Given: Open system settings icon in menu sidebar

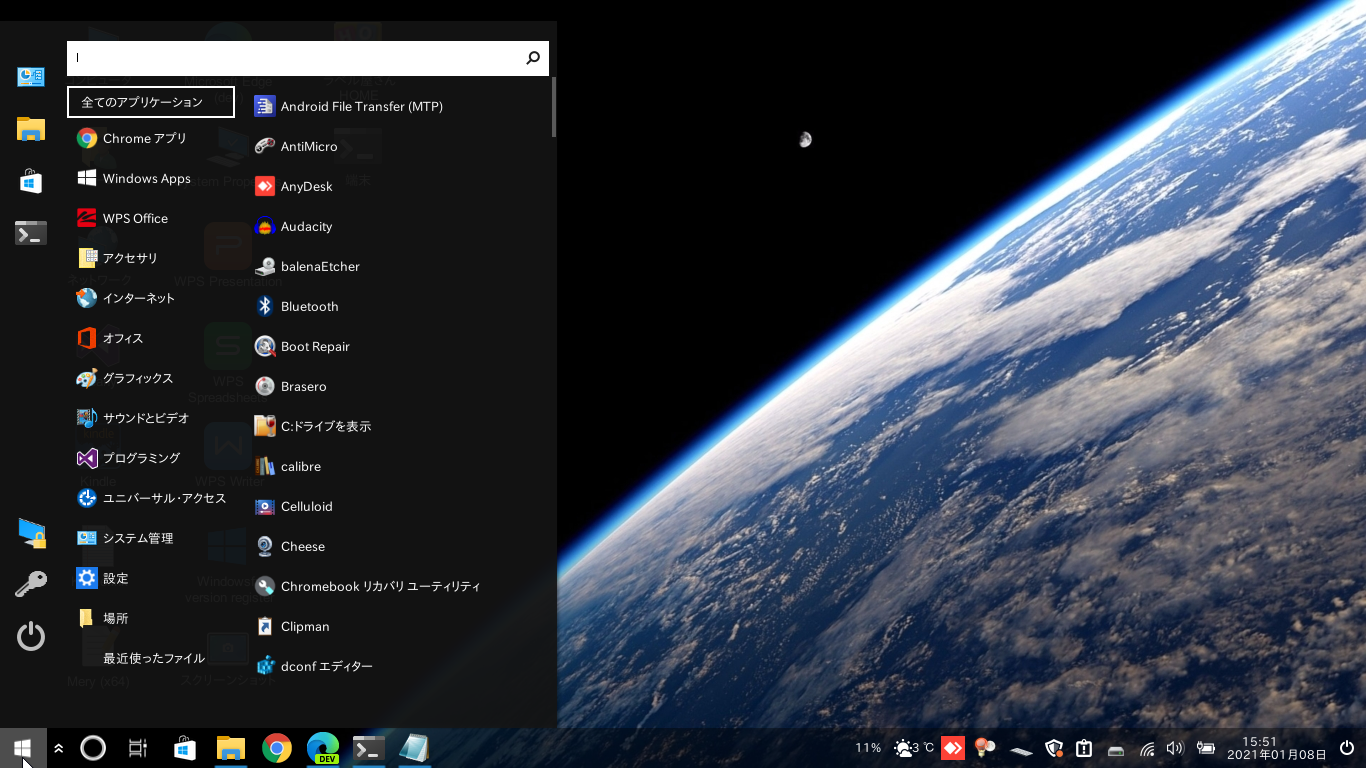Looking at the screenshot, I should click(31, 77).
